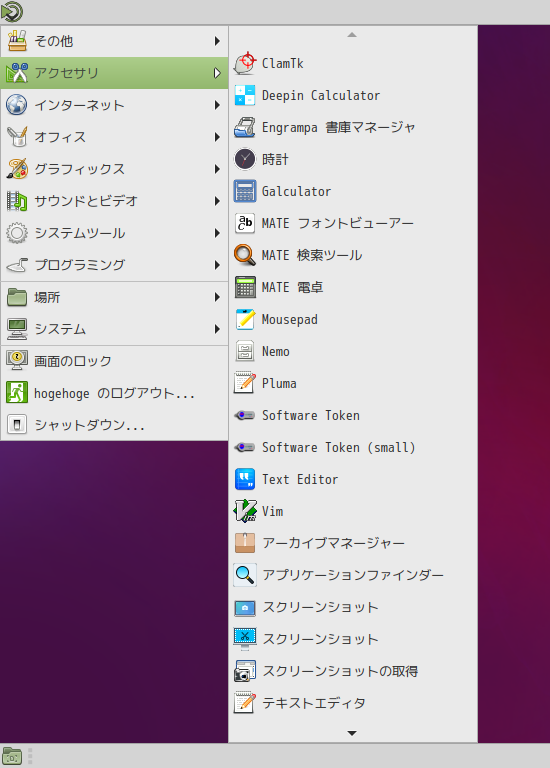Open the プログラミング menu category
The height and width of the screenshot is (768, 550).
click(115, 265)
